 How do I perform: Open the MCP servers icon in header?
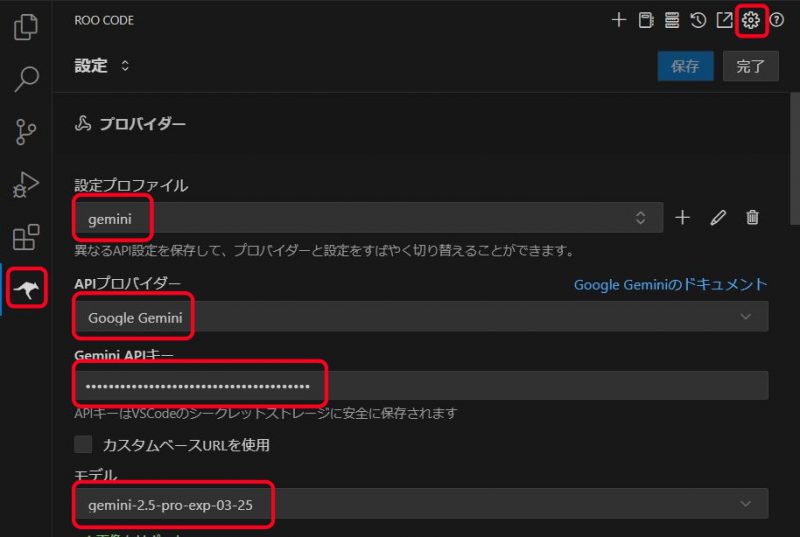[x=672, y=20]
